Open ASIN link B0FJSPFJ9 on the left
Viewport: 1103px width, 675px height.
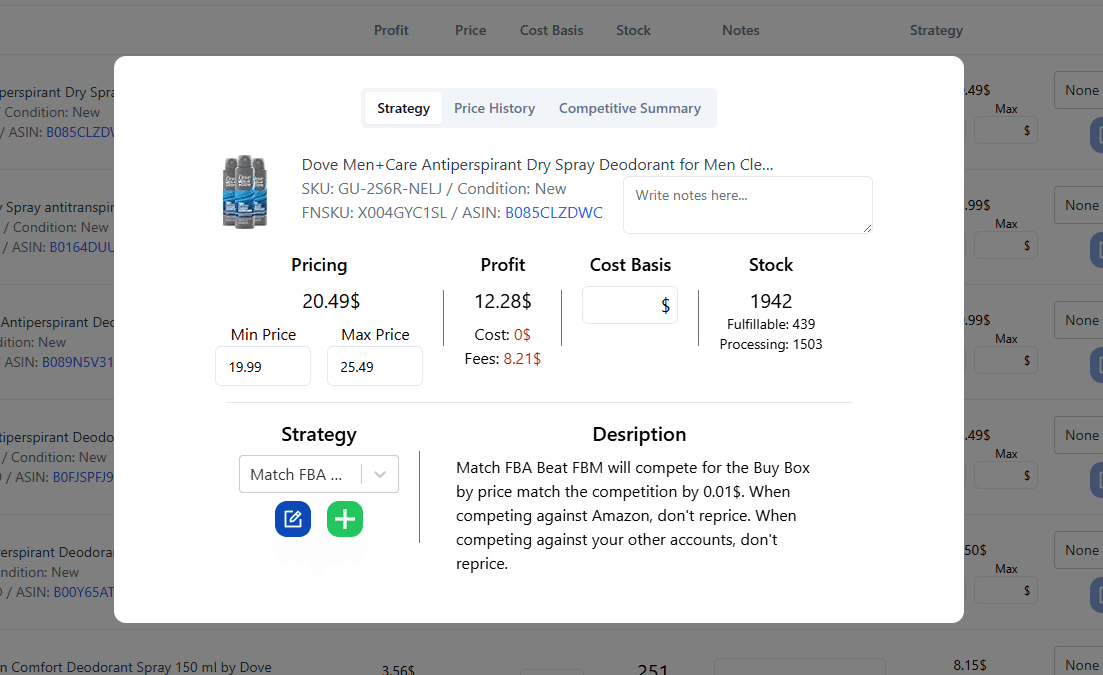[80, 477]
